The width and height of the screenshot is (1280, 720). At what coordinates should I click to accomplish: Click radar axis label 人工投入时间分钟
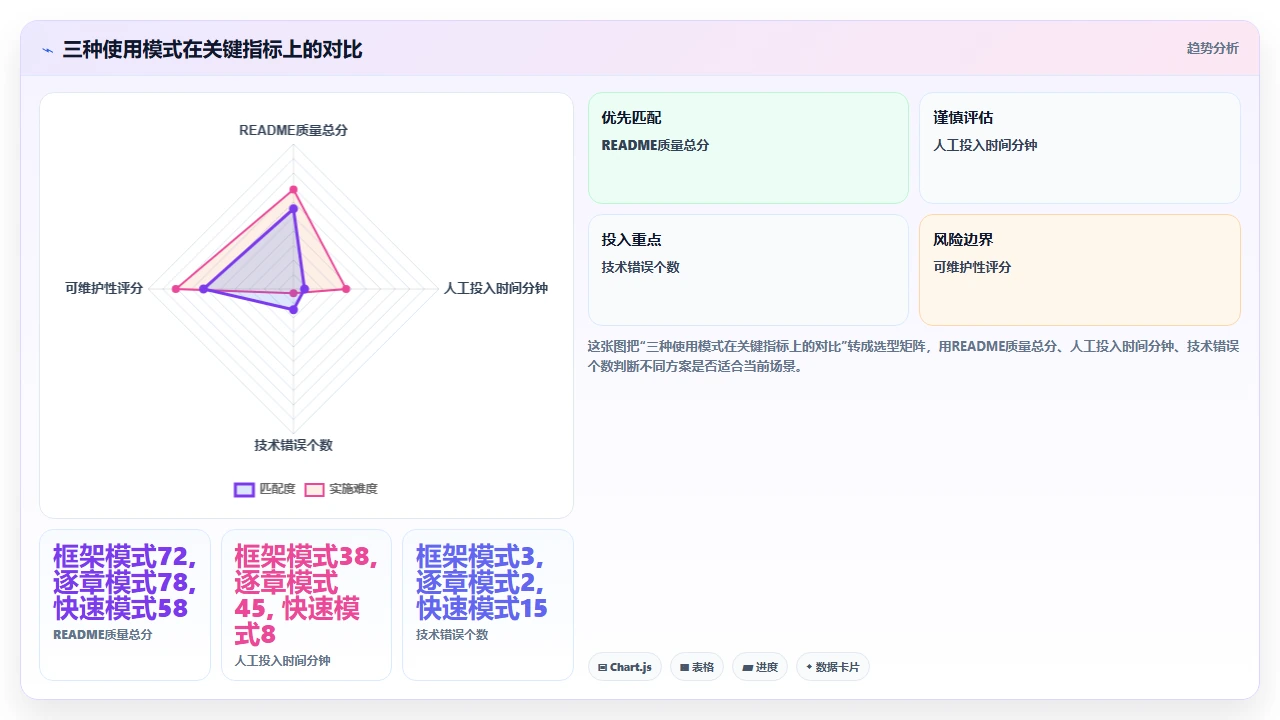496,288
